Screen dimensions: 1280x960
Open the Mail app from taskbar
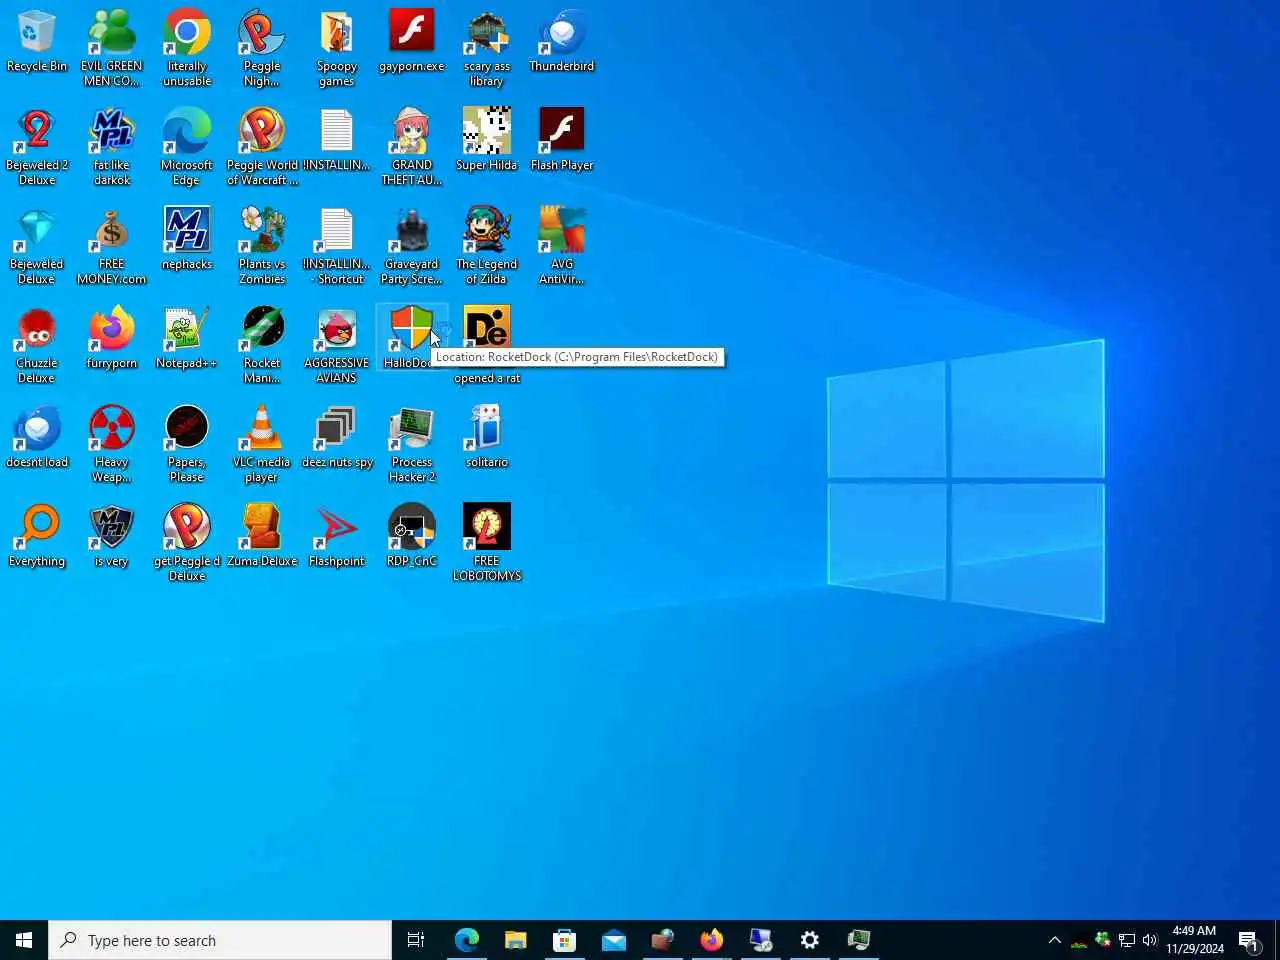click(613, 940)
